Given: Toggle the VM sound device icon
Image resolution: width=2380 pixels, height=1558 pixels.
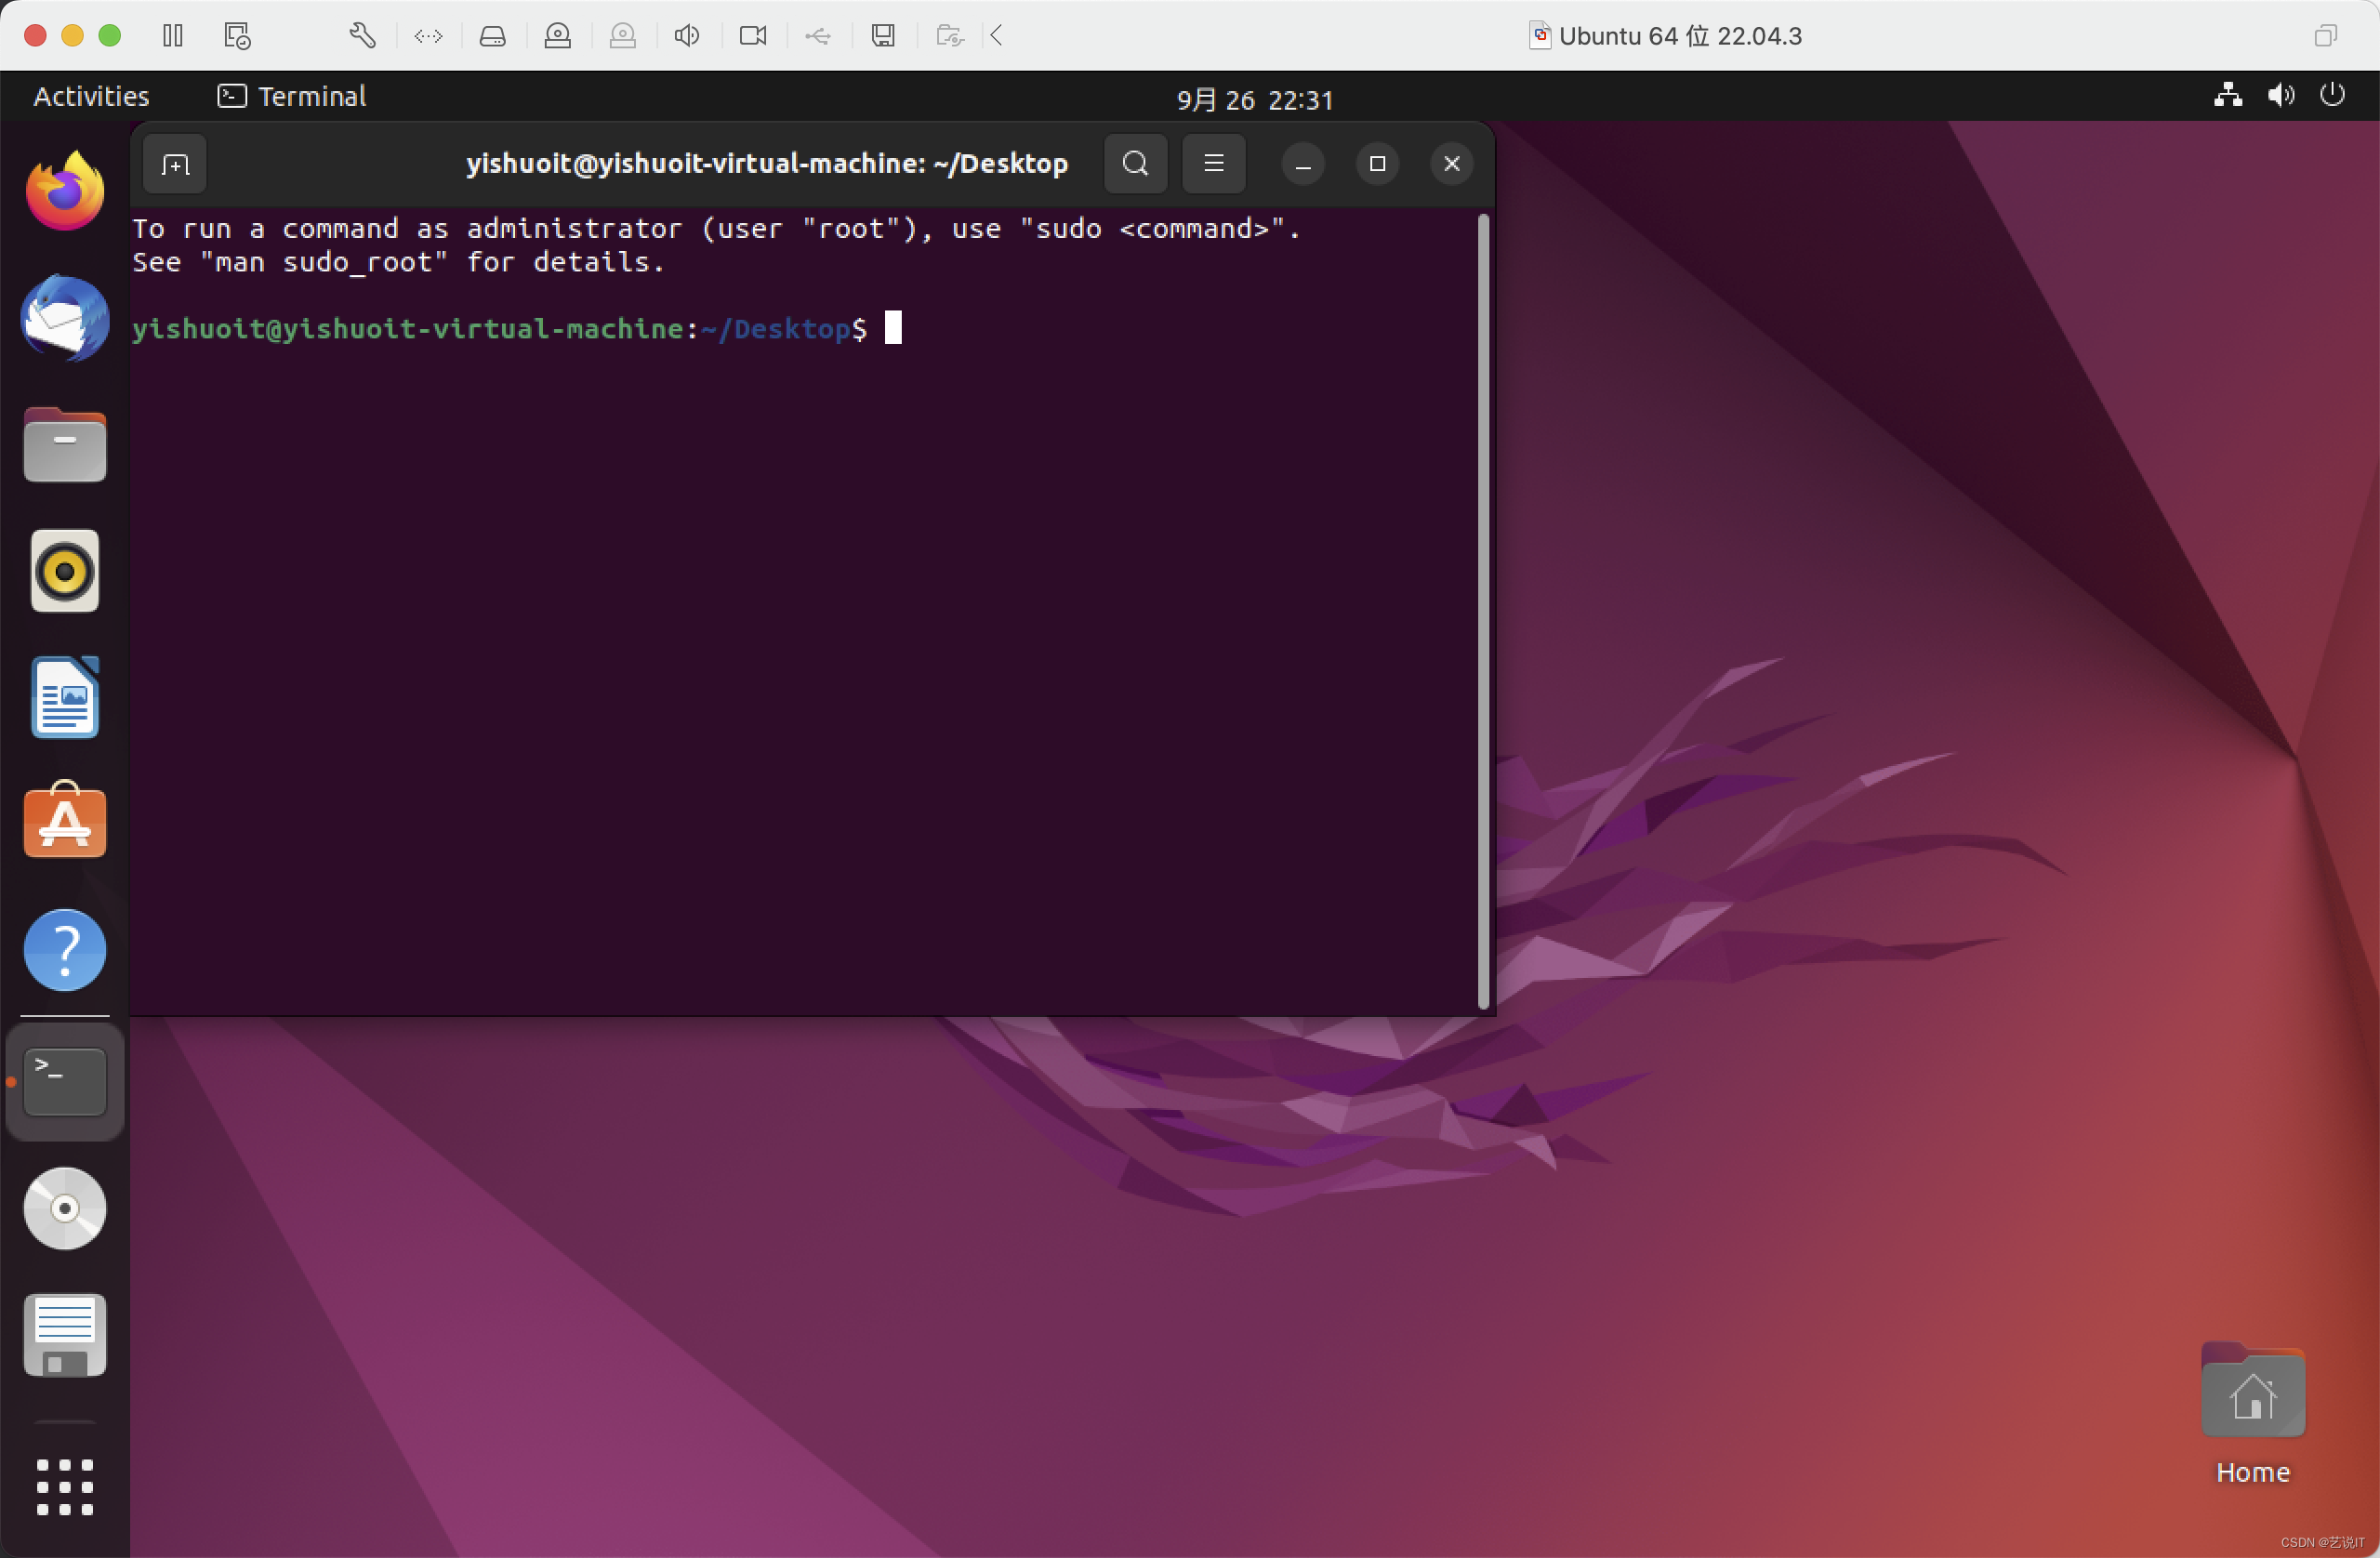Looking at the screenshot, I should (686, 36).
